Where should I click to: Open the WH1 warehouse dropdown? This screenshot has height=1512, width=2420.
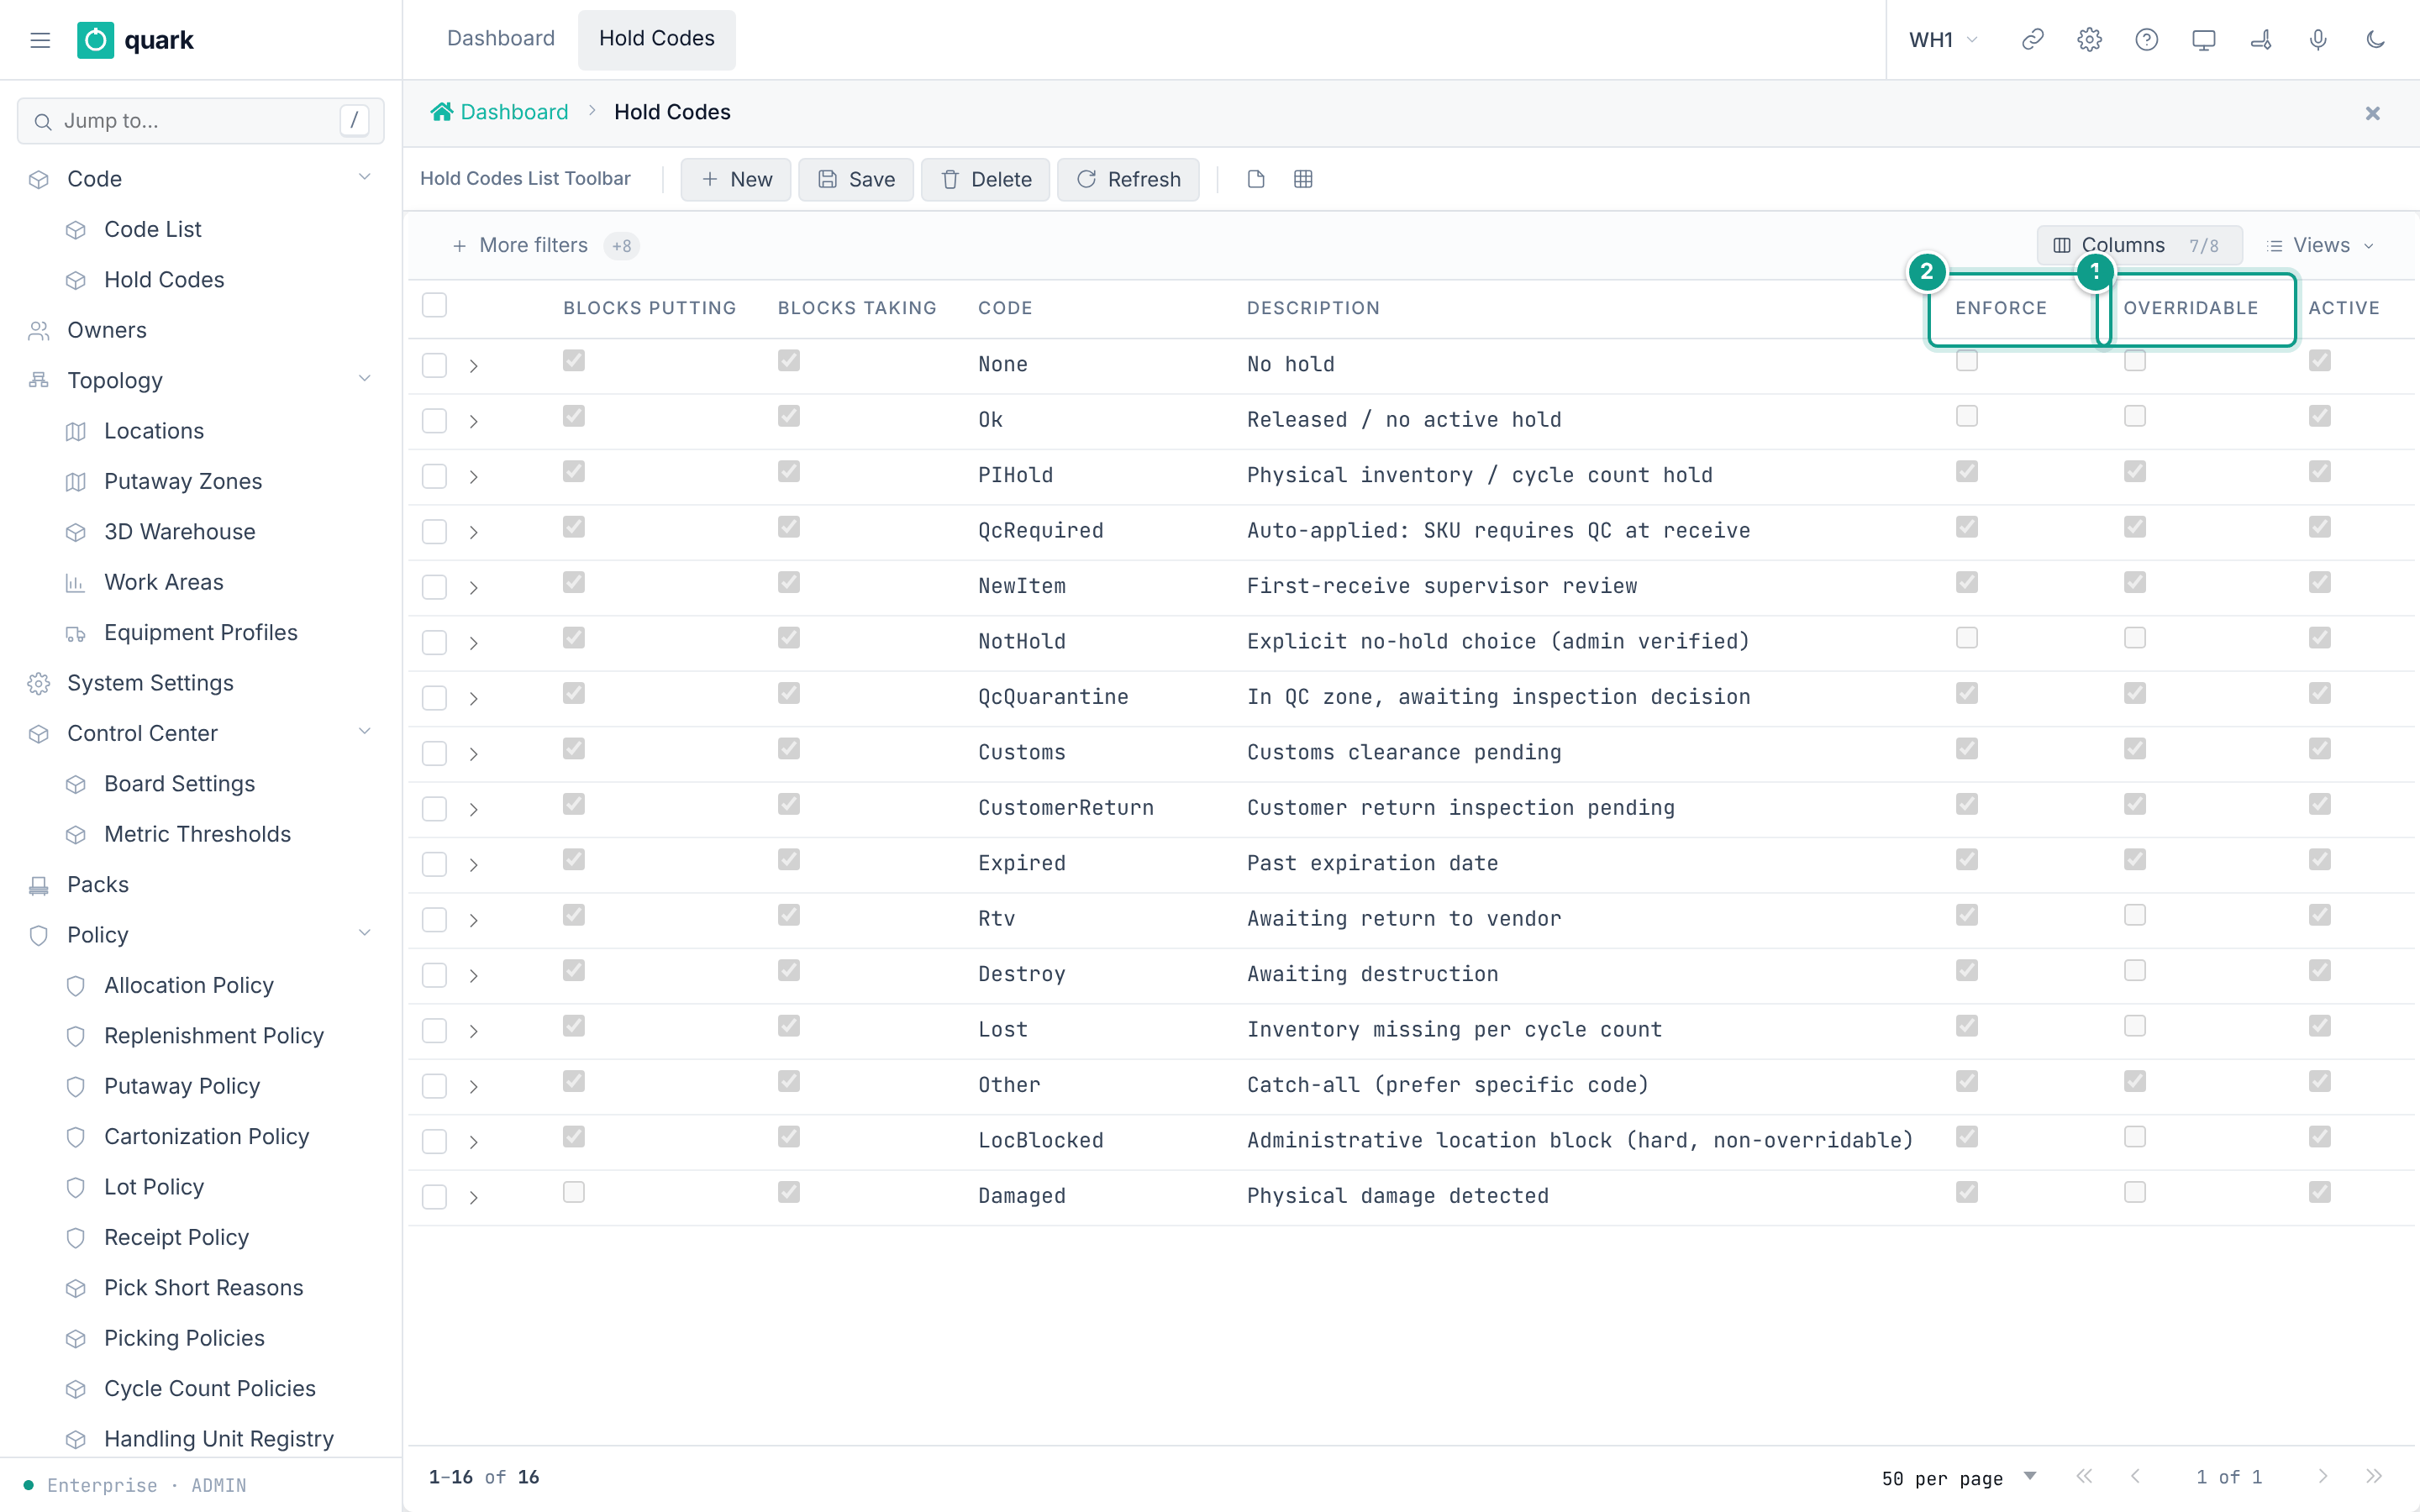point(1942,40)
